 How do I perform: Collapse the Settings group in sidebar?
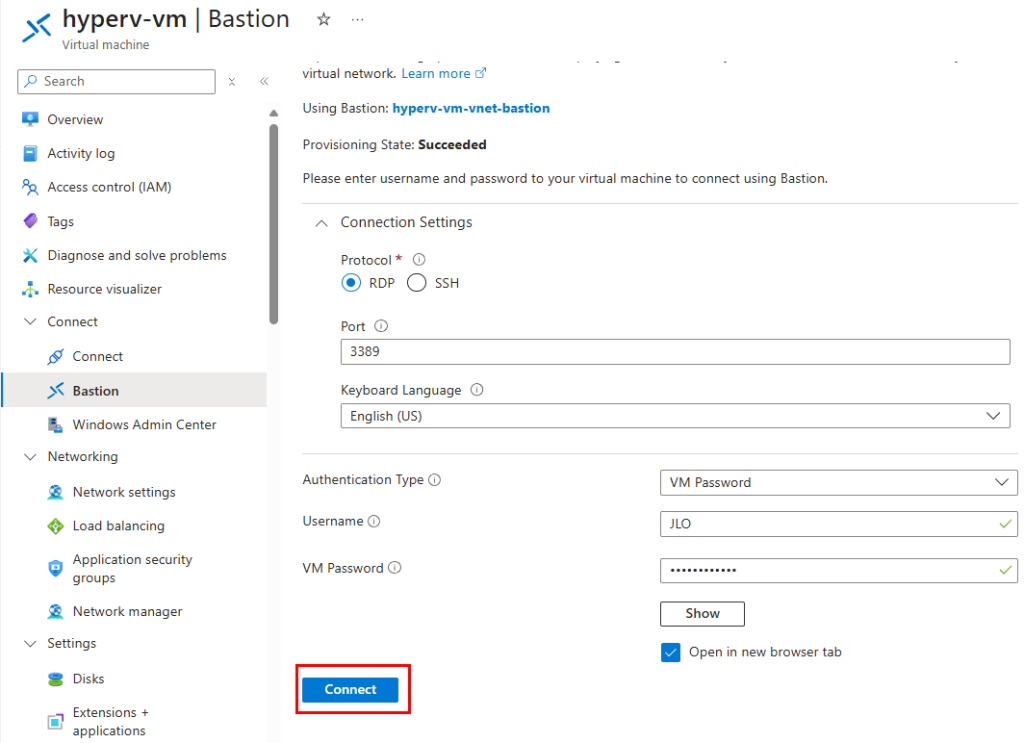[30, 644]
